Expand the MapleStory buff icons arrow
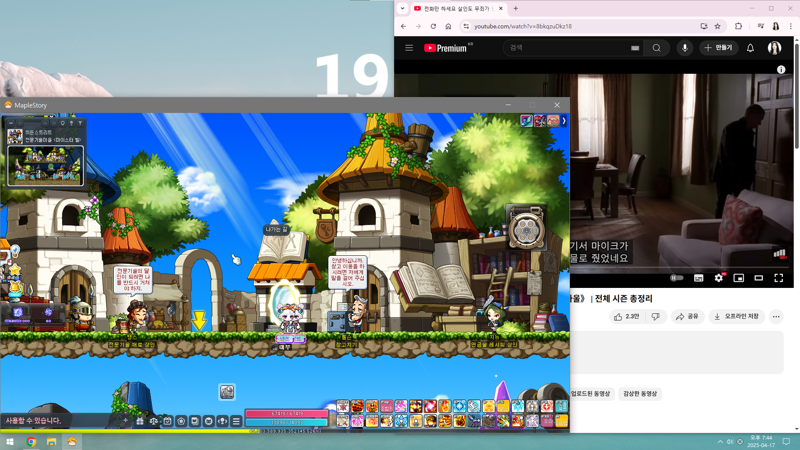 tap(564, 121)
